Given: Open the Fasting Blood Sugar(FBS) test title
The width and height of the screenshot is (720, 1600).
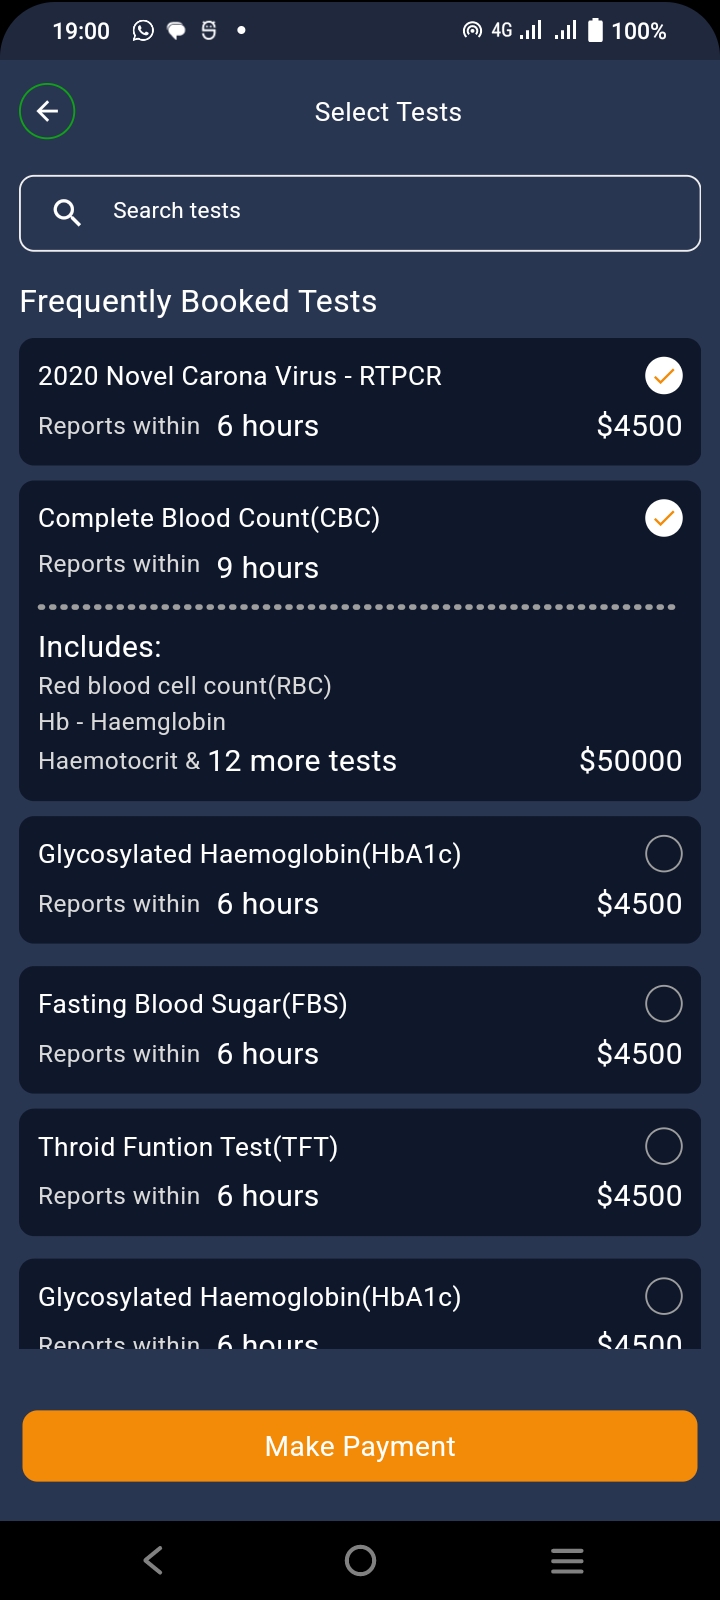Looking at the screenshot, I should pyautogui.click(x=193, y=1004).
